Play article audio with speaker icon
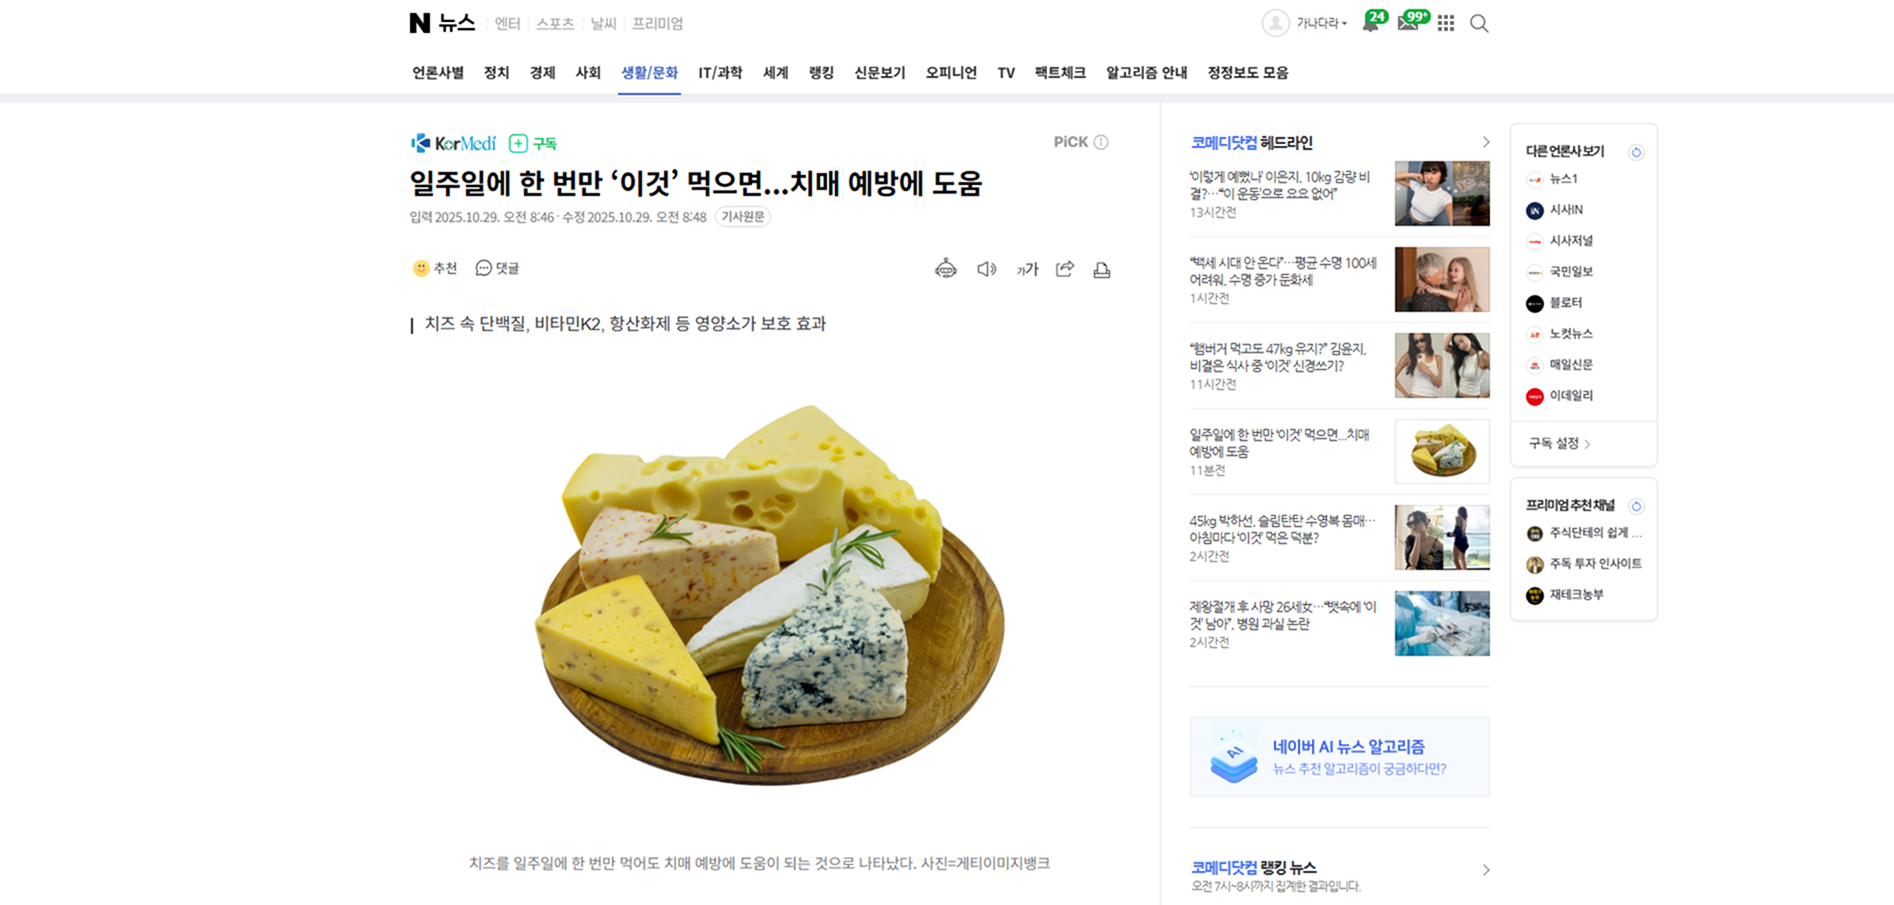Screen dimensions: 1894x905 (987, 269)
